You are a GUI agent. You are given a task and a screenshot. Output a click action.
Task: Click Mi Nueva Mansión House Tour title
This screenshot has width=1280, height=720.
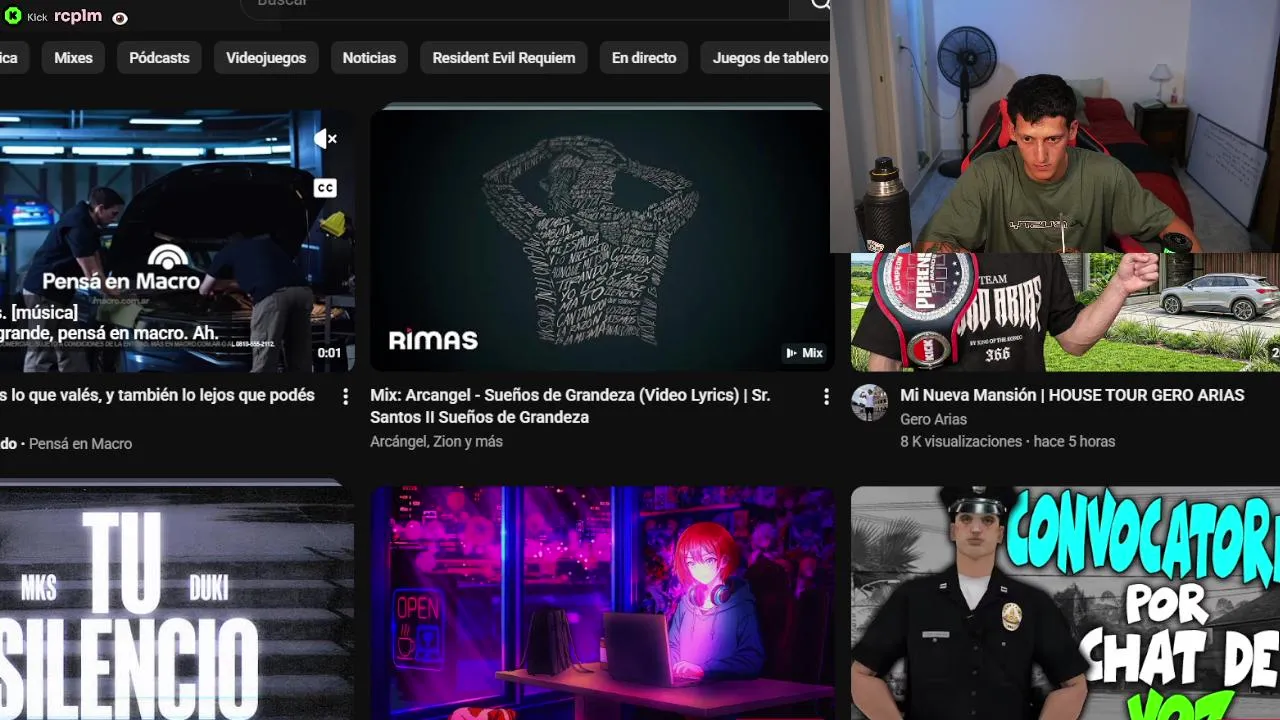coord(1072,395)
